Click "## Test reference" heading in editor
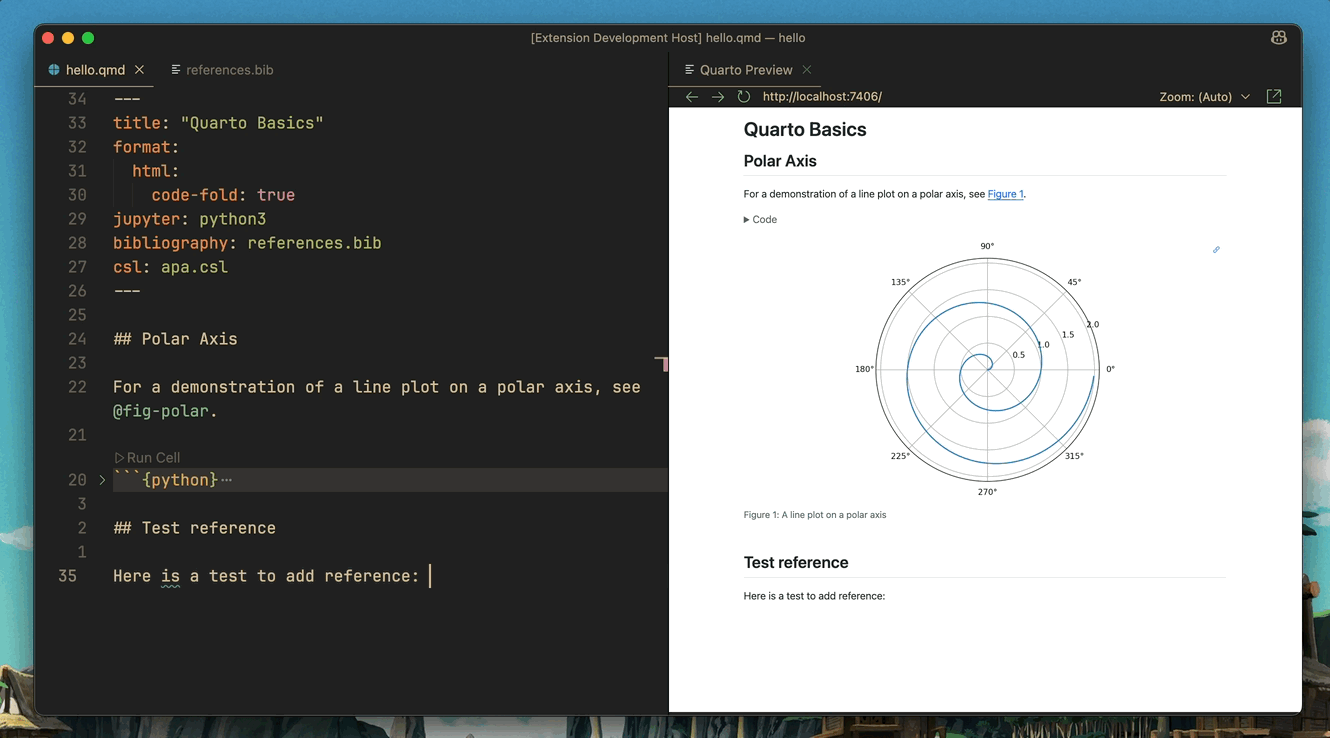1330x738 pixels. 194,528
